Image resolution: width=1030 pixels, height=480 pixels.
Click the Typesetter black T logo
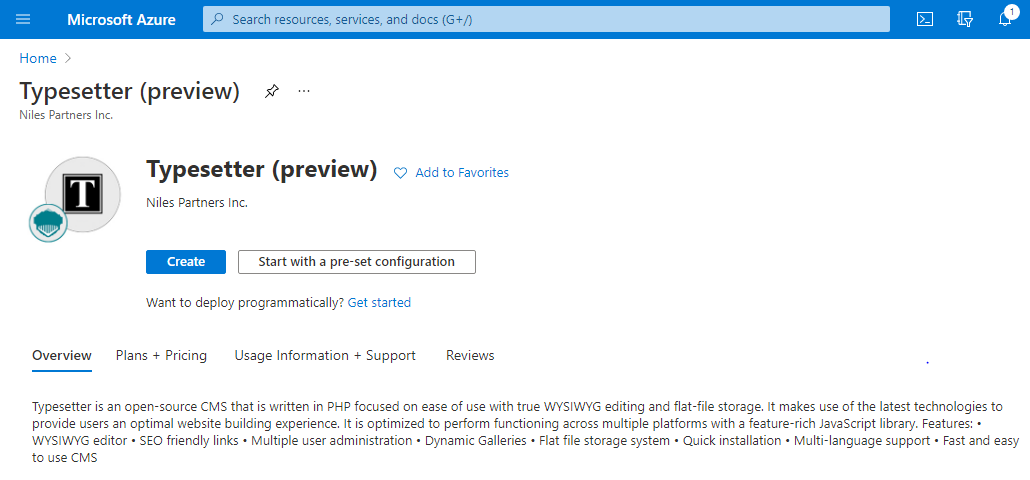(x=84, y=191)
